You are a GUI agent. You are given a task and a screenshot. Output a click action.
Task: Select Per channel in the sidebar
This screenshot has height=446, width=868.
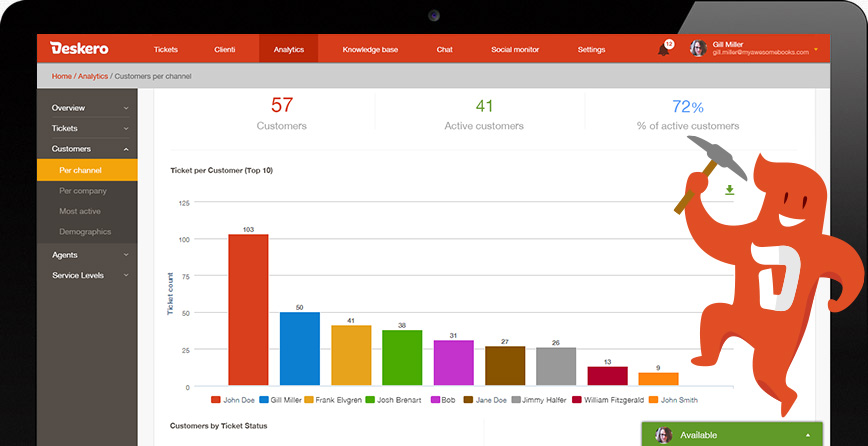pos(87,170)
